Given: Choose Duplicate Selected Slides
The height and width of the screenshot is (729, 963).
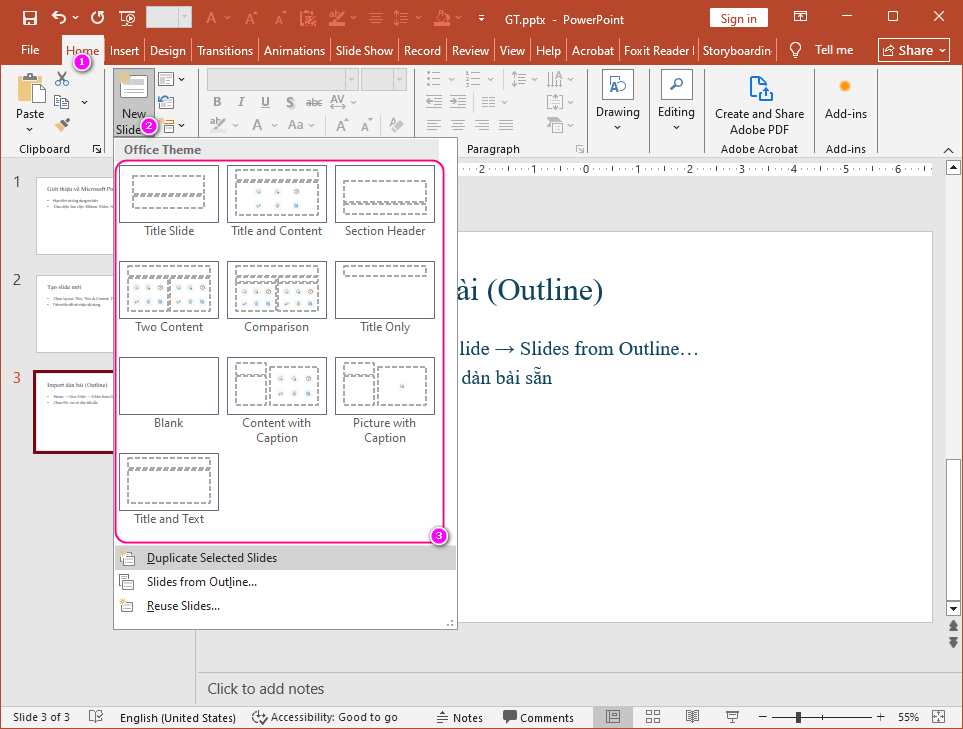Looking at the screenshot, I should point(210,557).
